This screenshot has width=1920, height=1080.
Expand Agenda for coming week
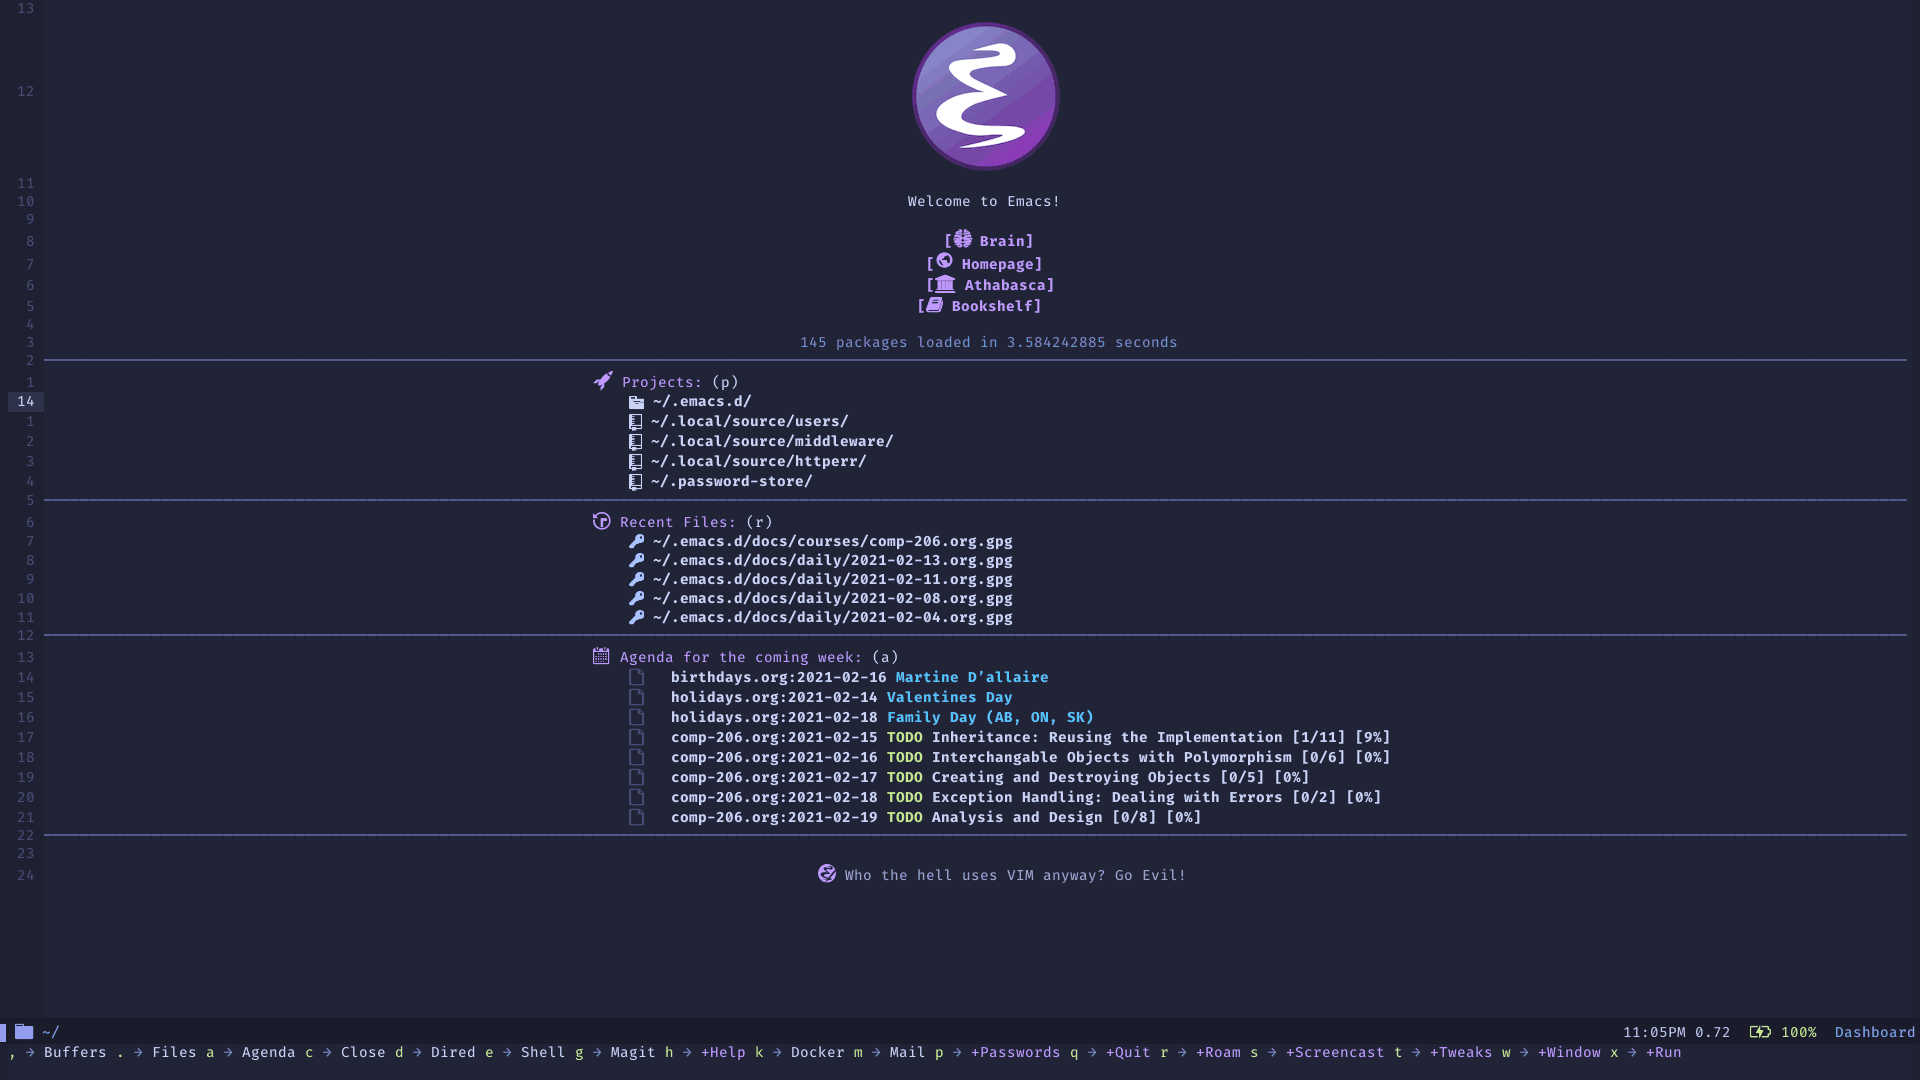(x=742, y=657)
